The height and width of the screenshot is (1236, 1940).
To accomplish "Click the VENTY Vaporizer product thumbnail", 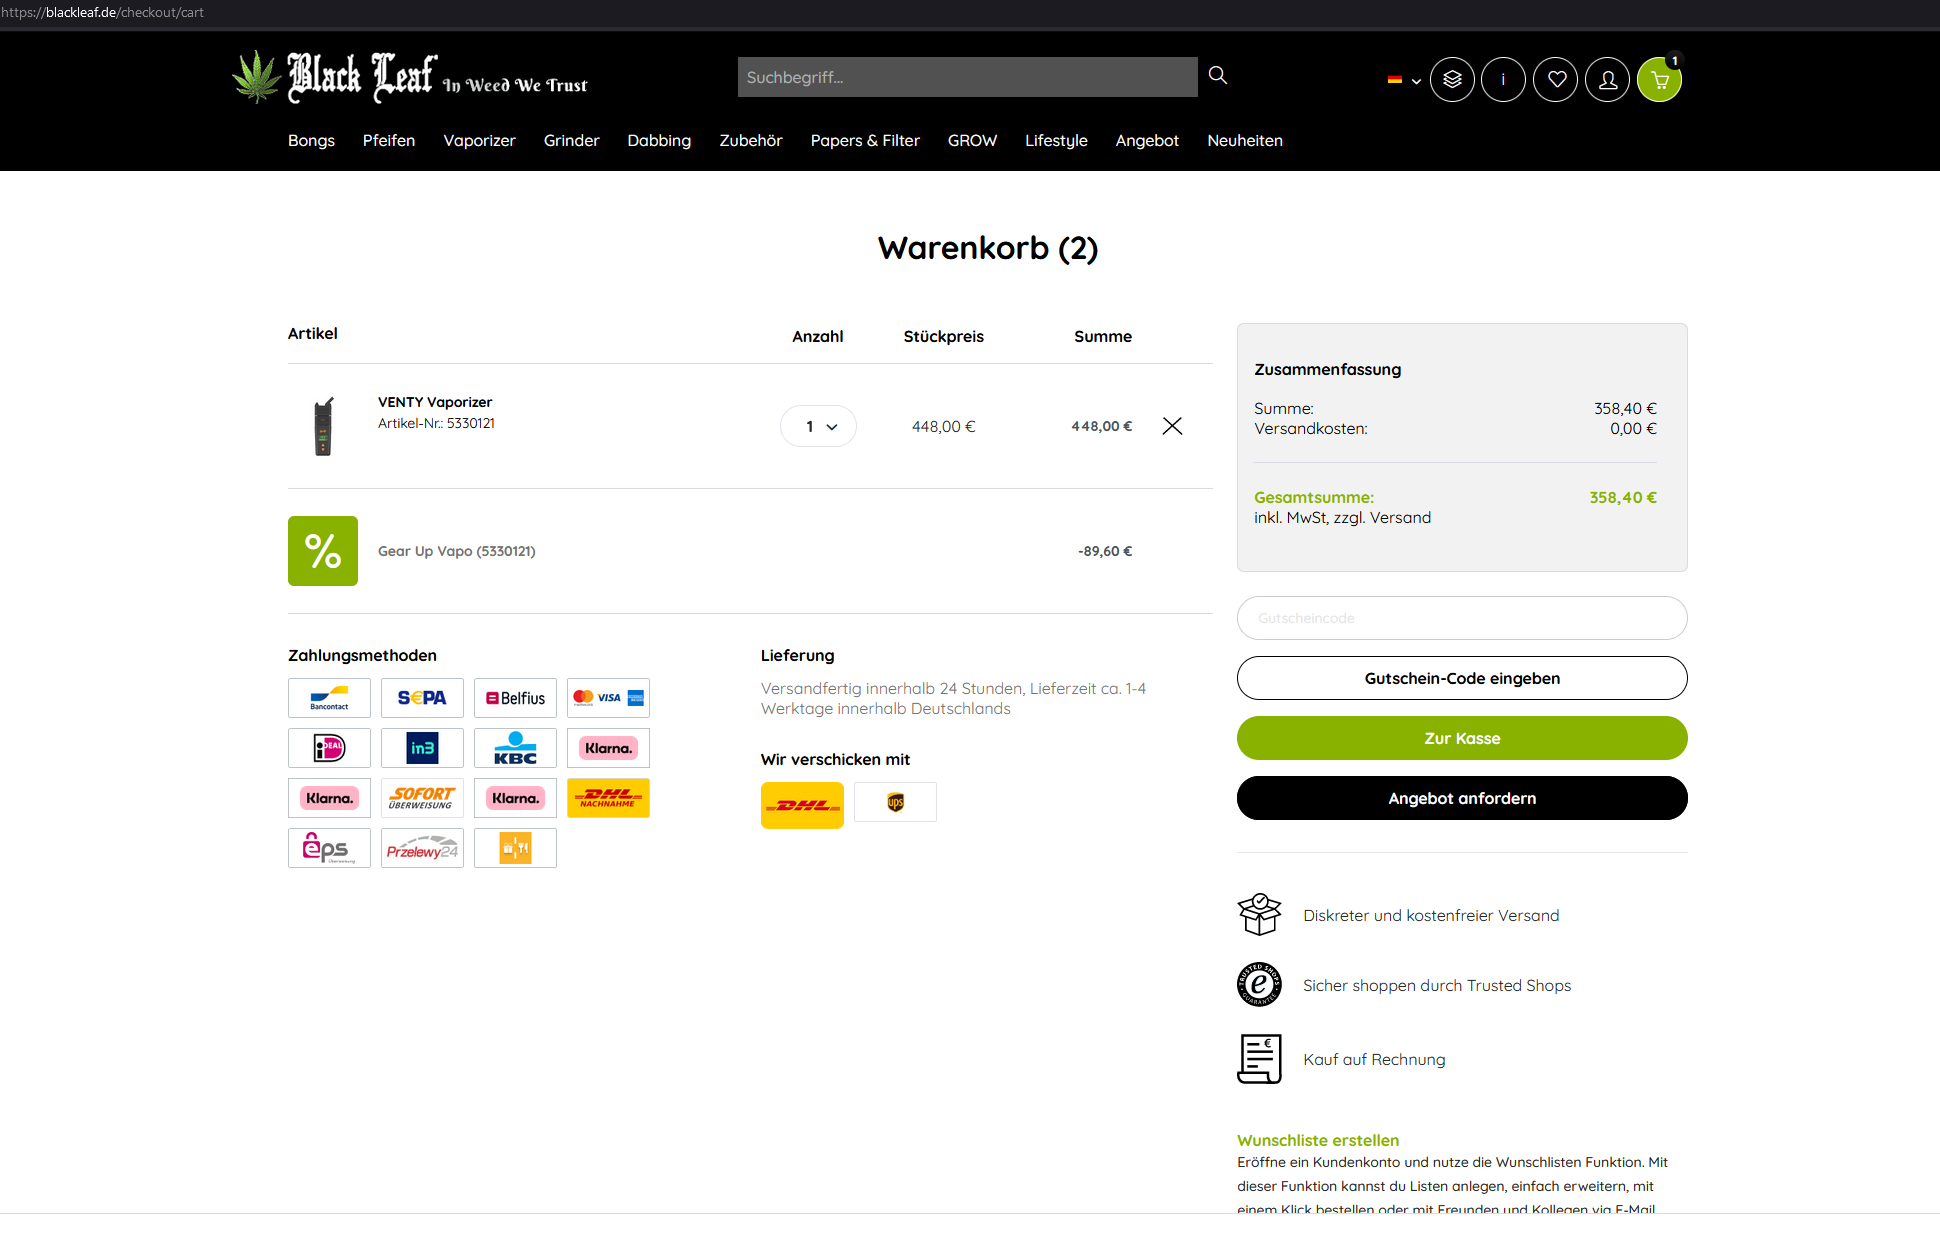I will pos(323,426).
